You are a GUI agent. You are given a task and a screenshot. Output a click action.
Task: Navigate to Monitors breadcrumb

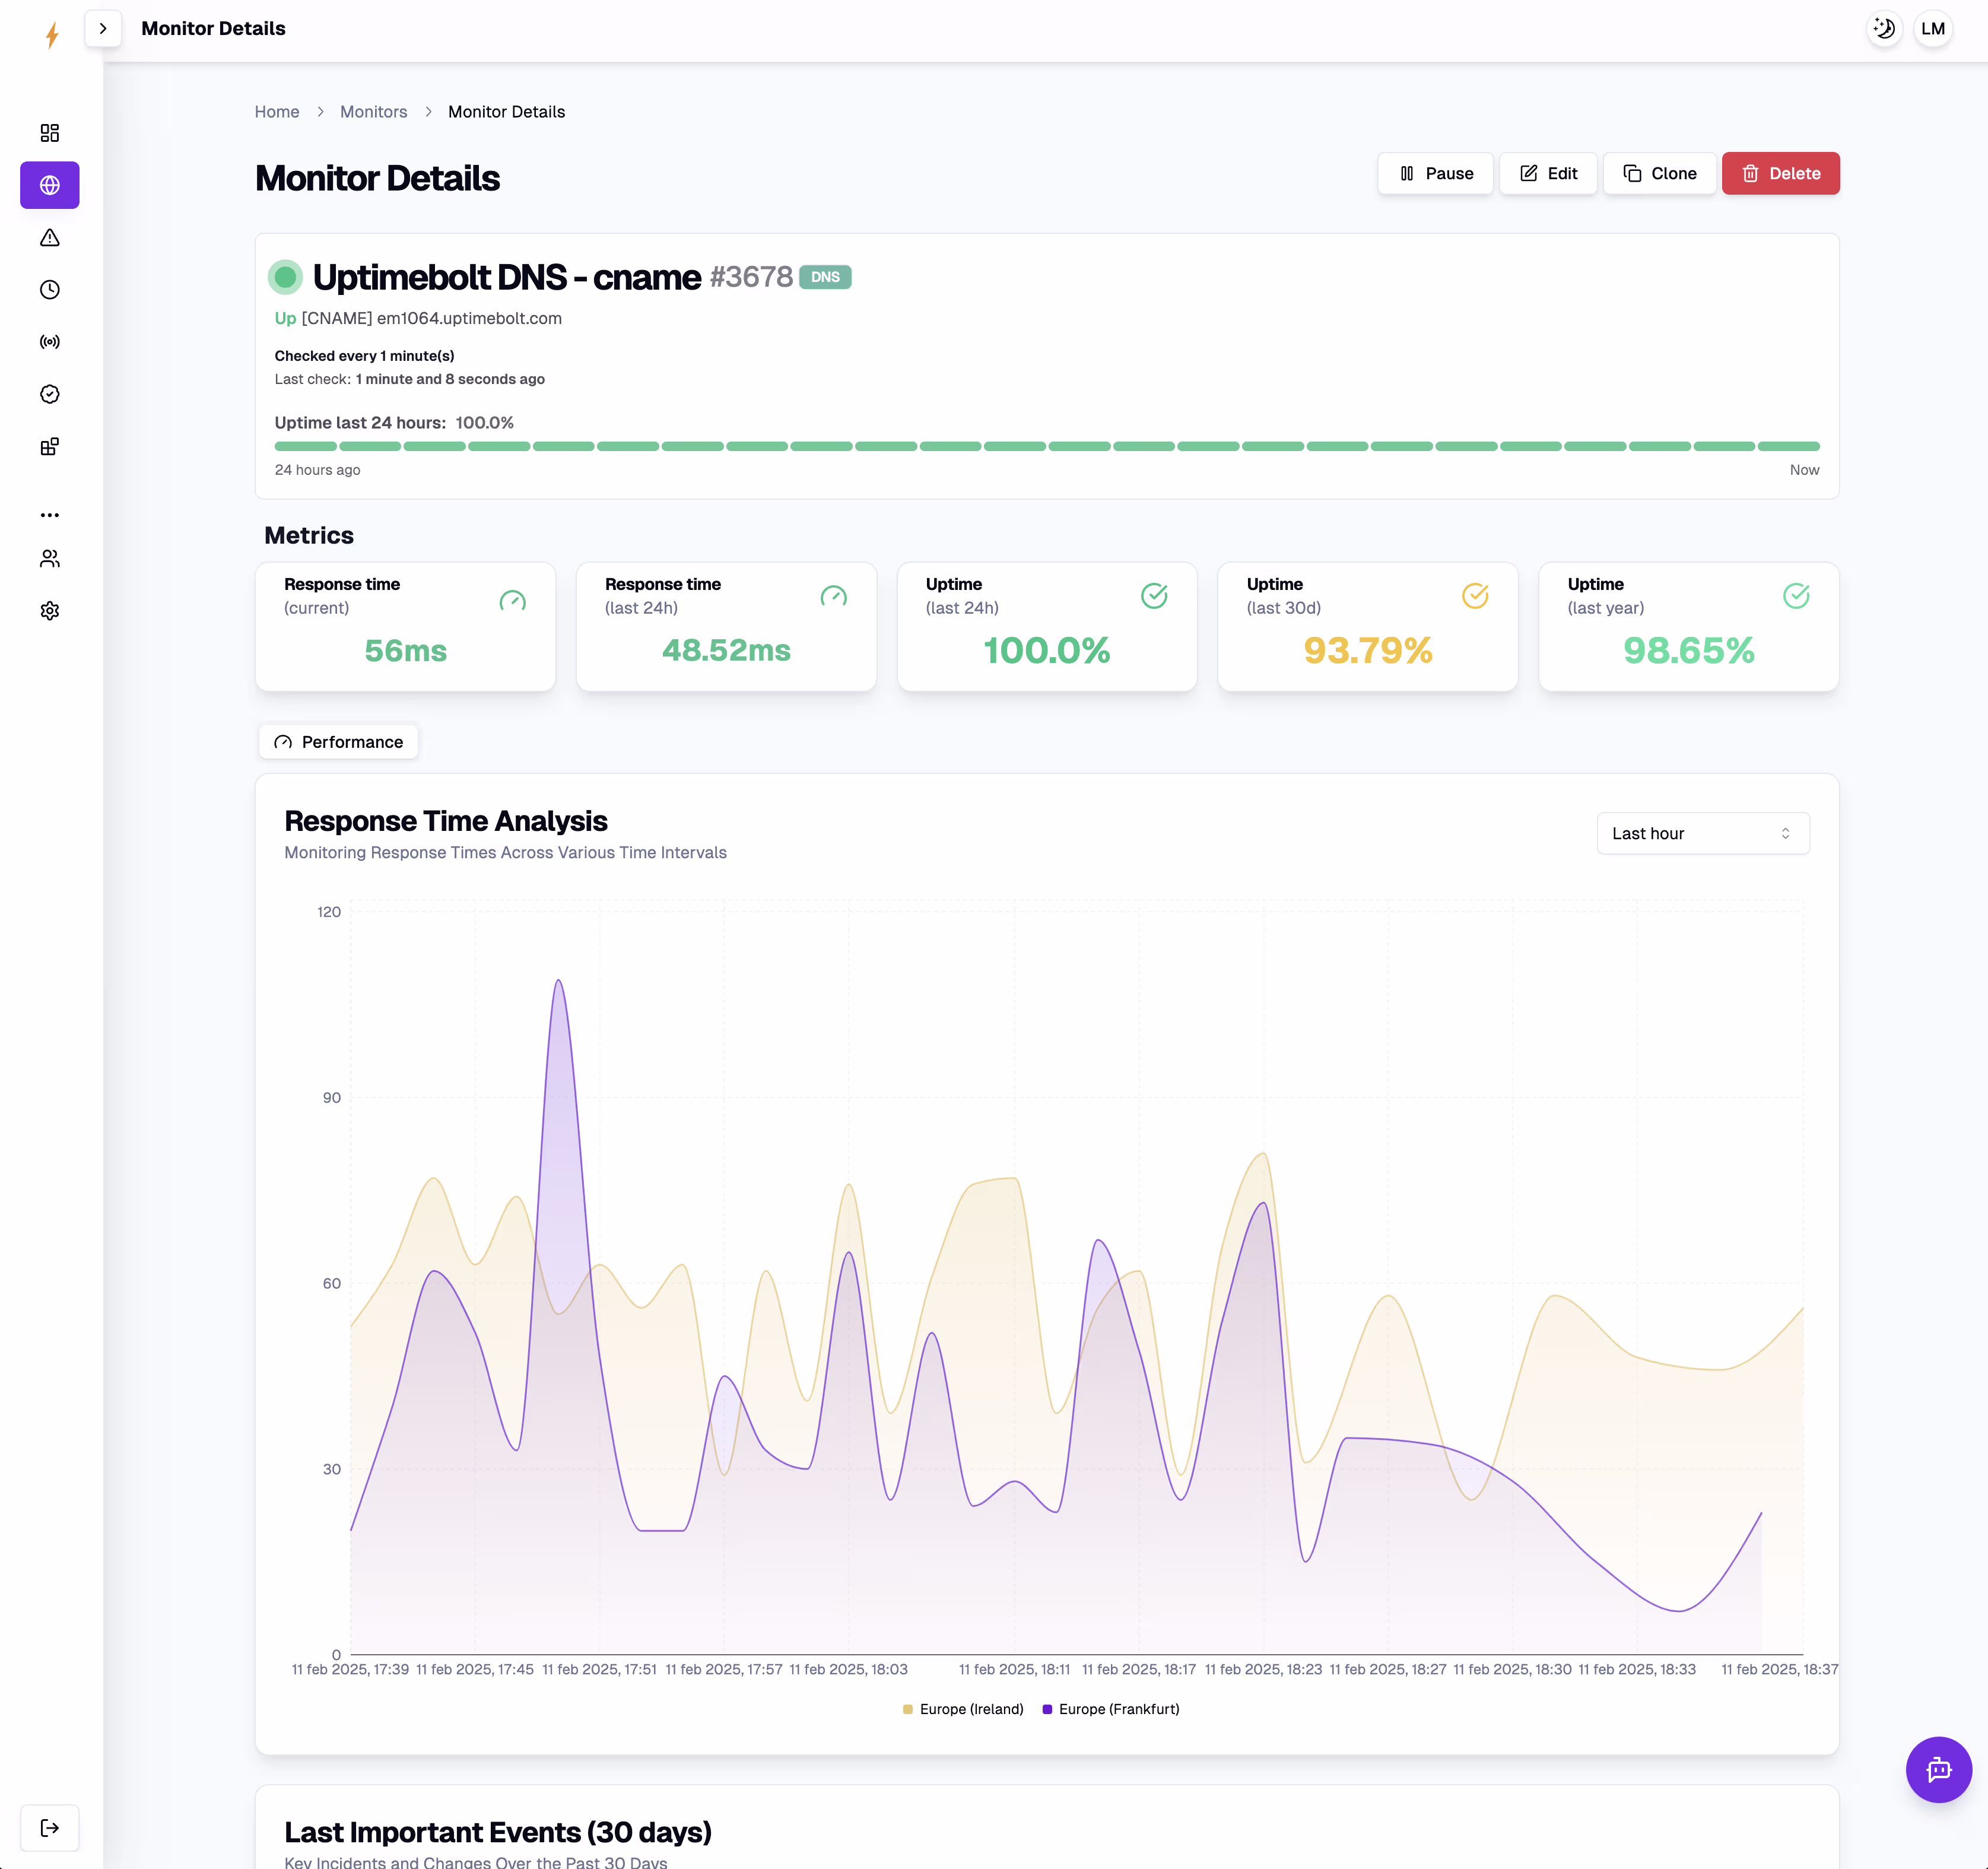(373, 111)
